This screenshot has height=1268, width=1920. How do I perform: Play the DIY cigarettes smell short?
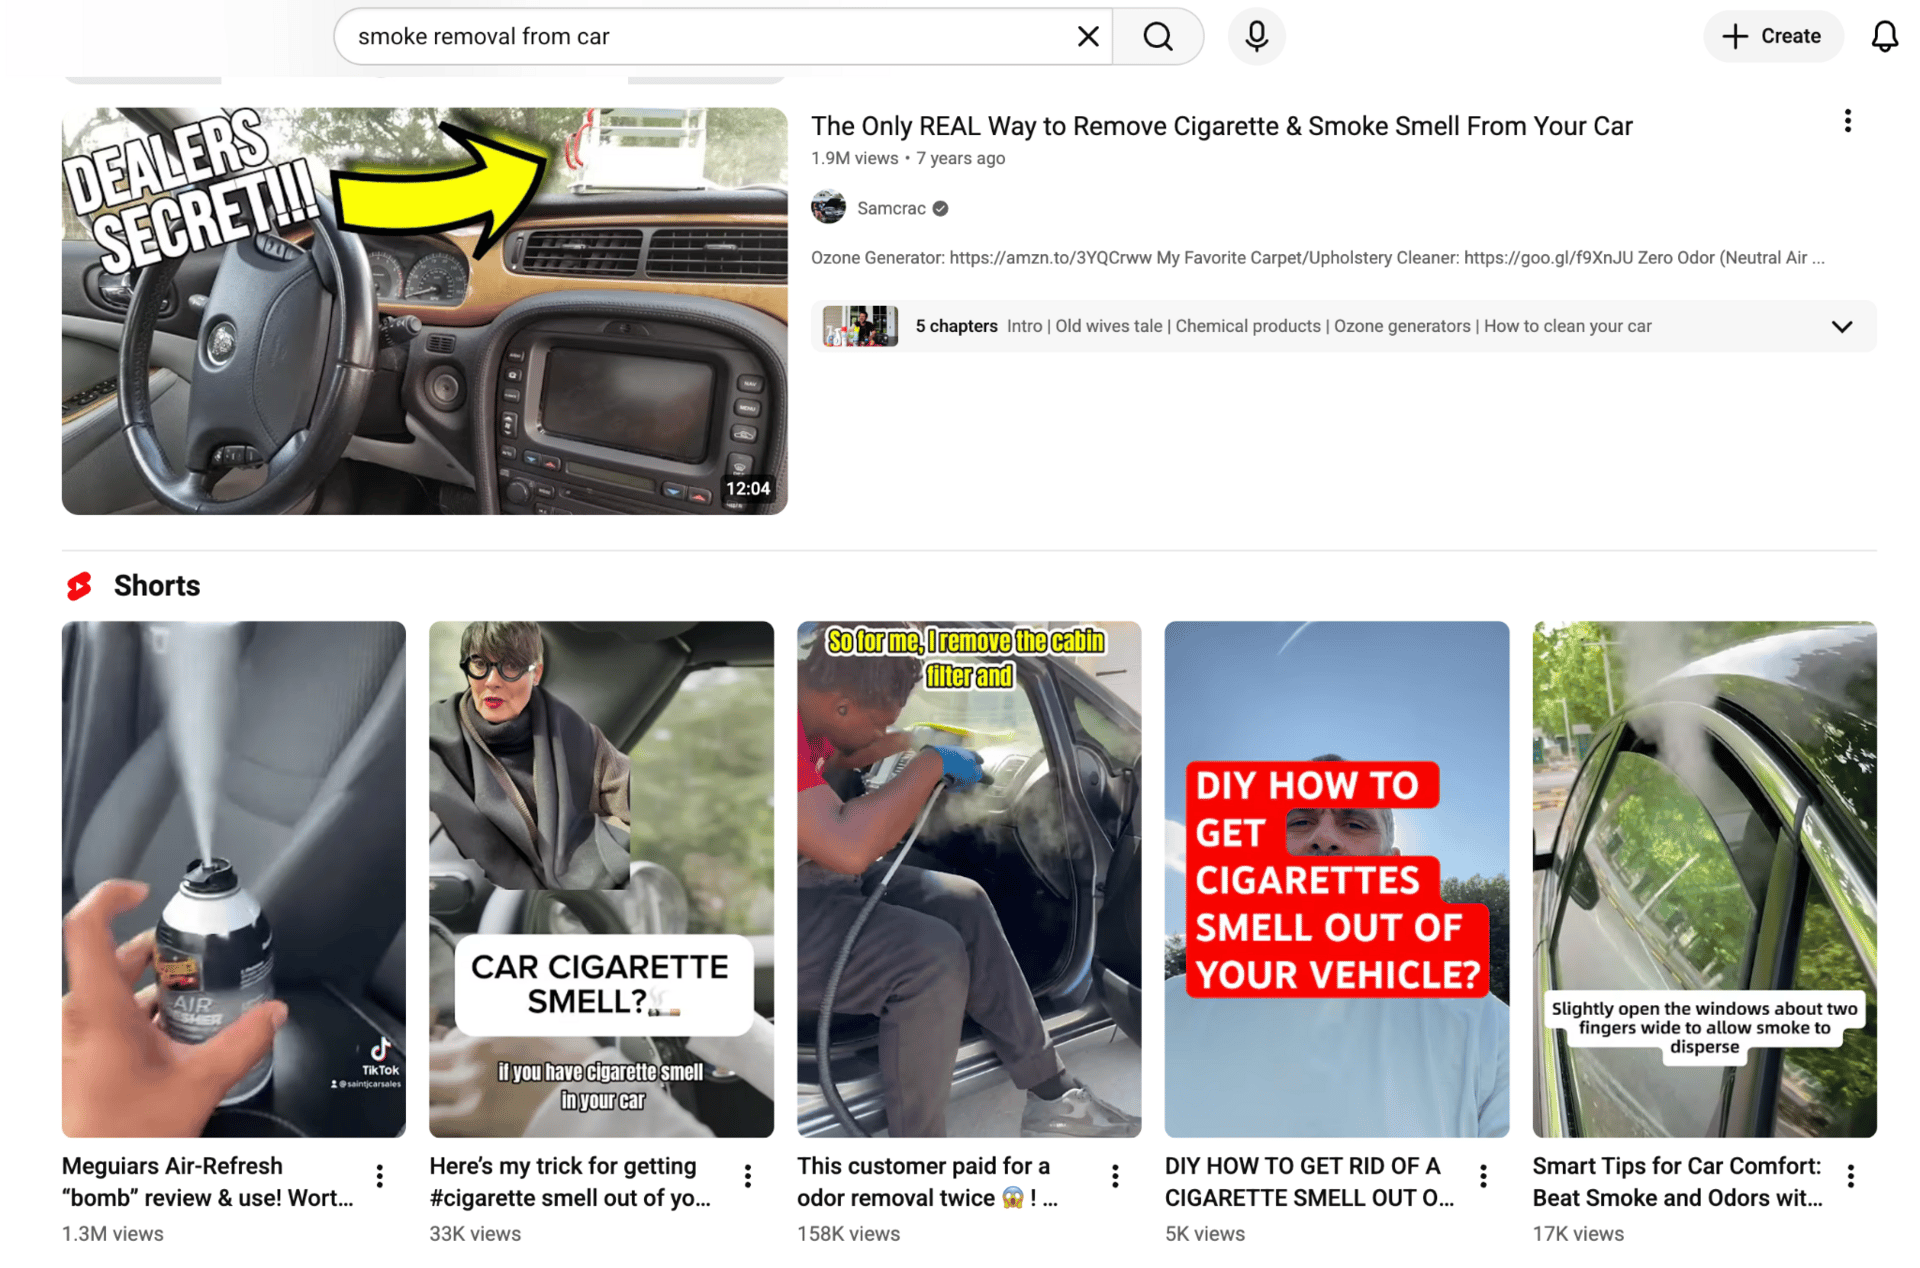click(1336, 878)
